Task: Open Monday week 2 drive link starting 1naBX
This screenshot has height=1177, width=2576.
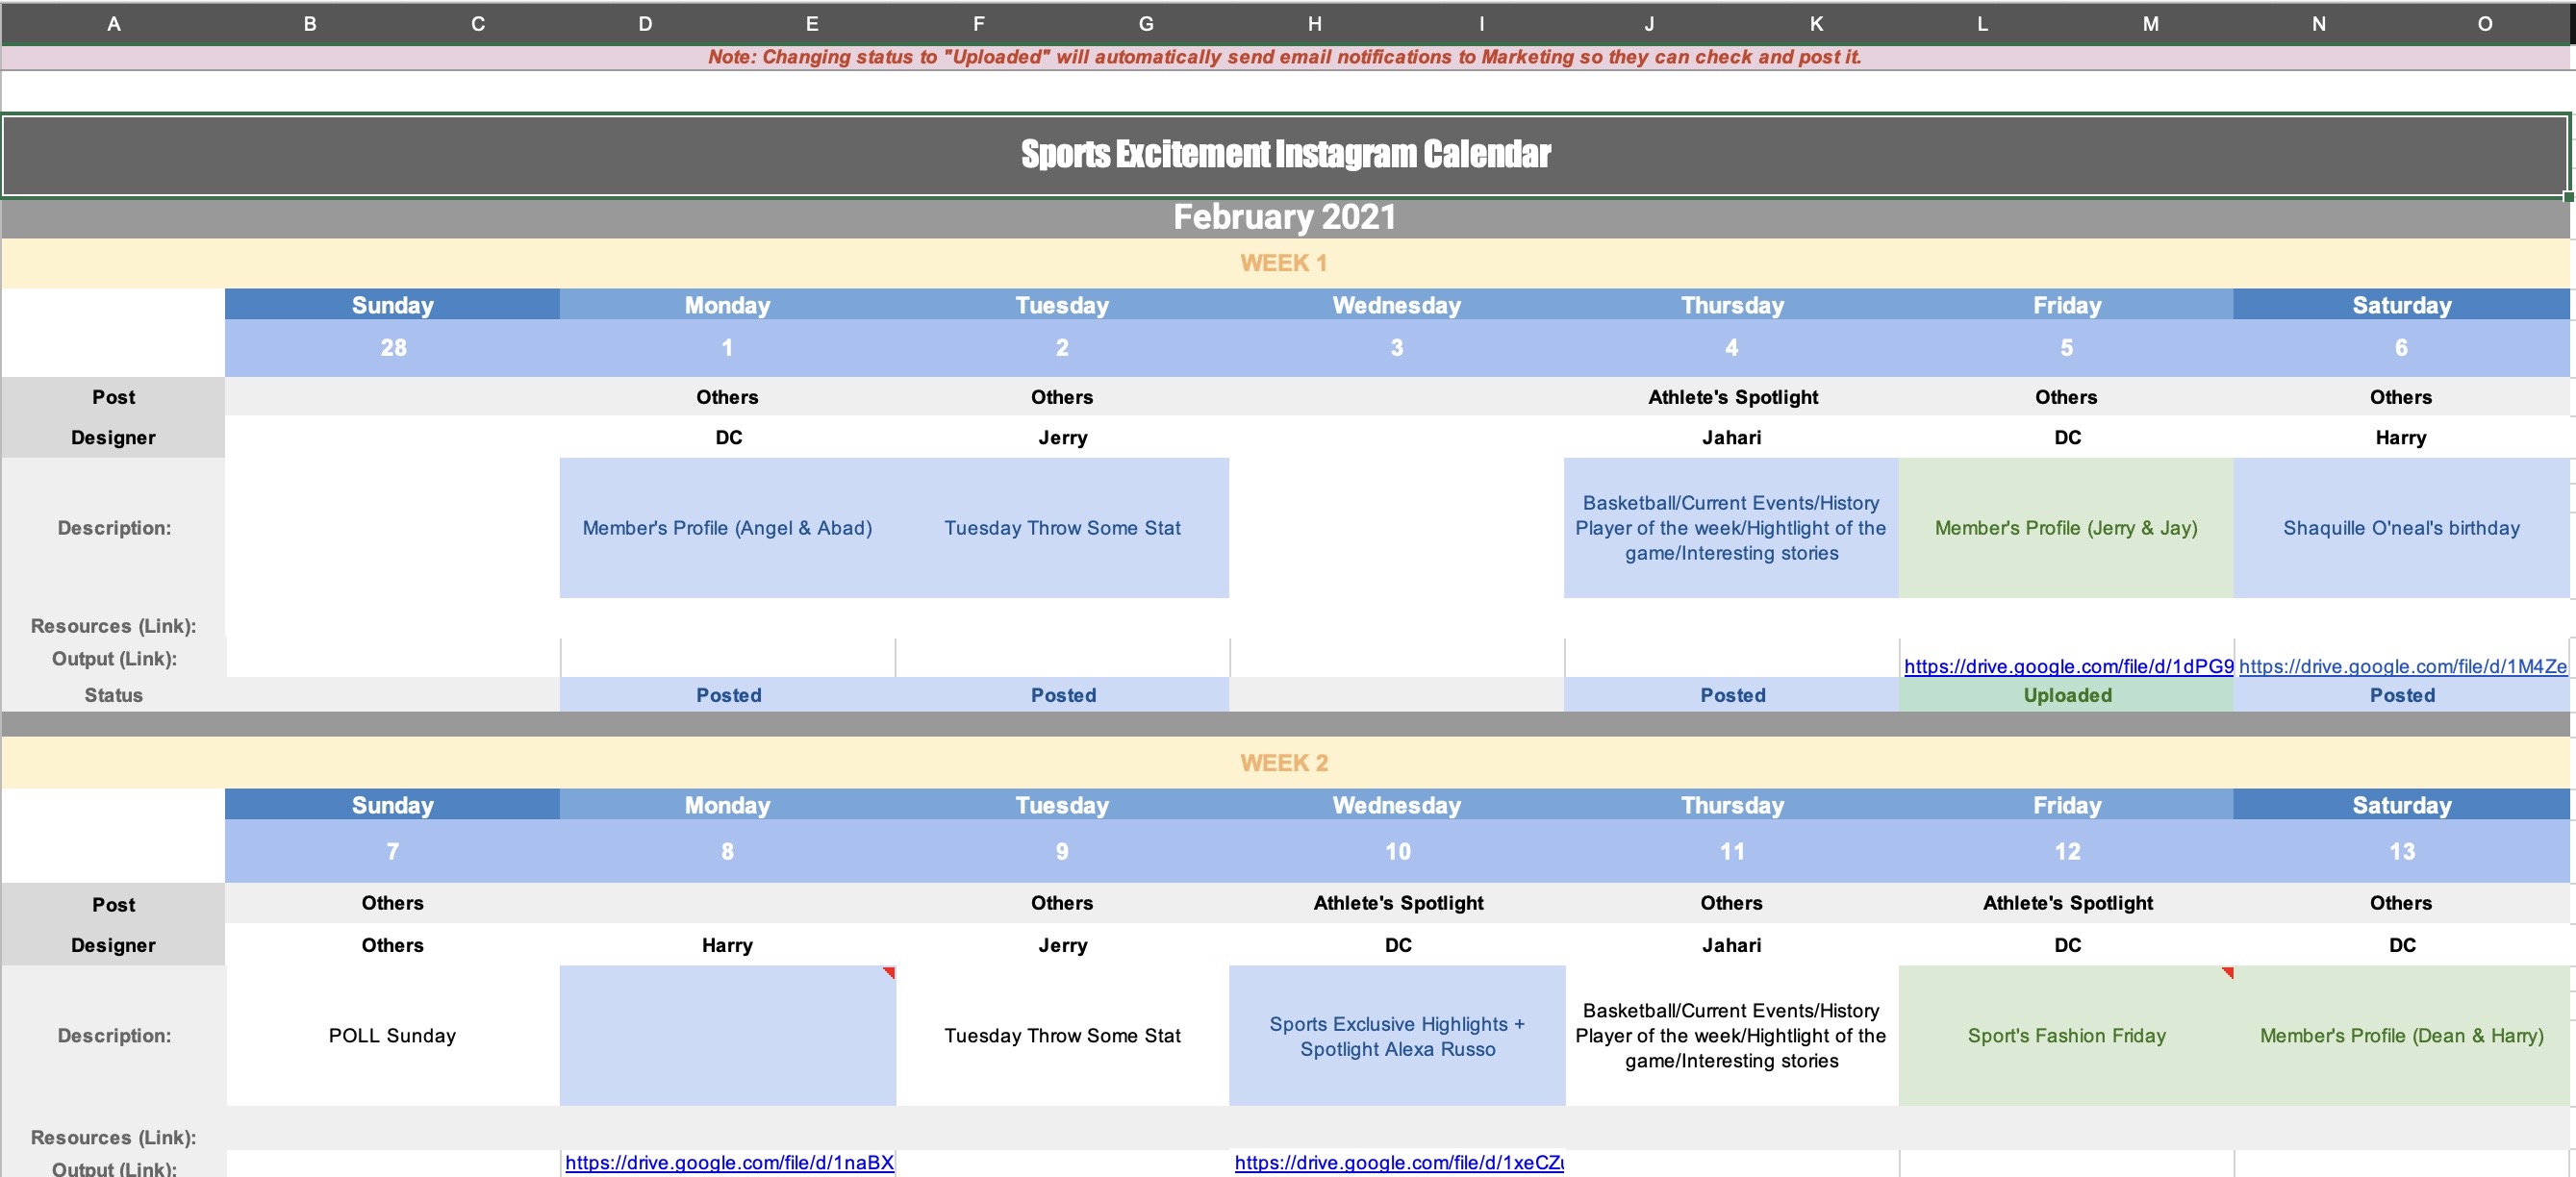Action: tap(728, 1162)
